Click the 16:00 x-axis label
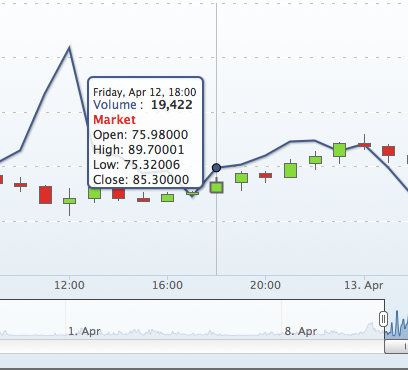This screenshot has width=408, height=370. (167, 285)
